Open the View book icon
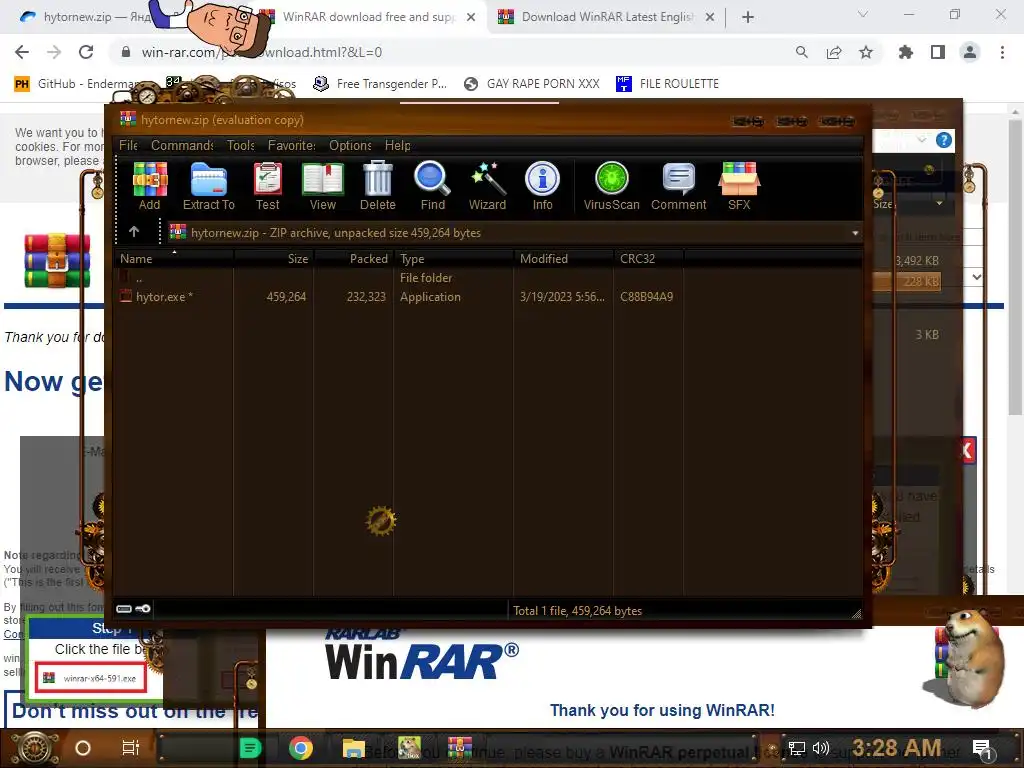This screenshot has width=1024, height=768. click(323, 186)
